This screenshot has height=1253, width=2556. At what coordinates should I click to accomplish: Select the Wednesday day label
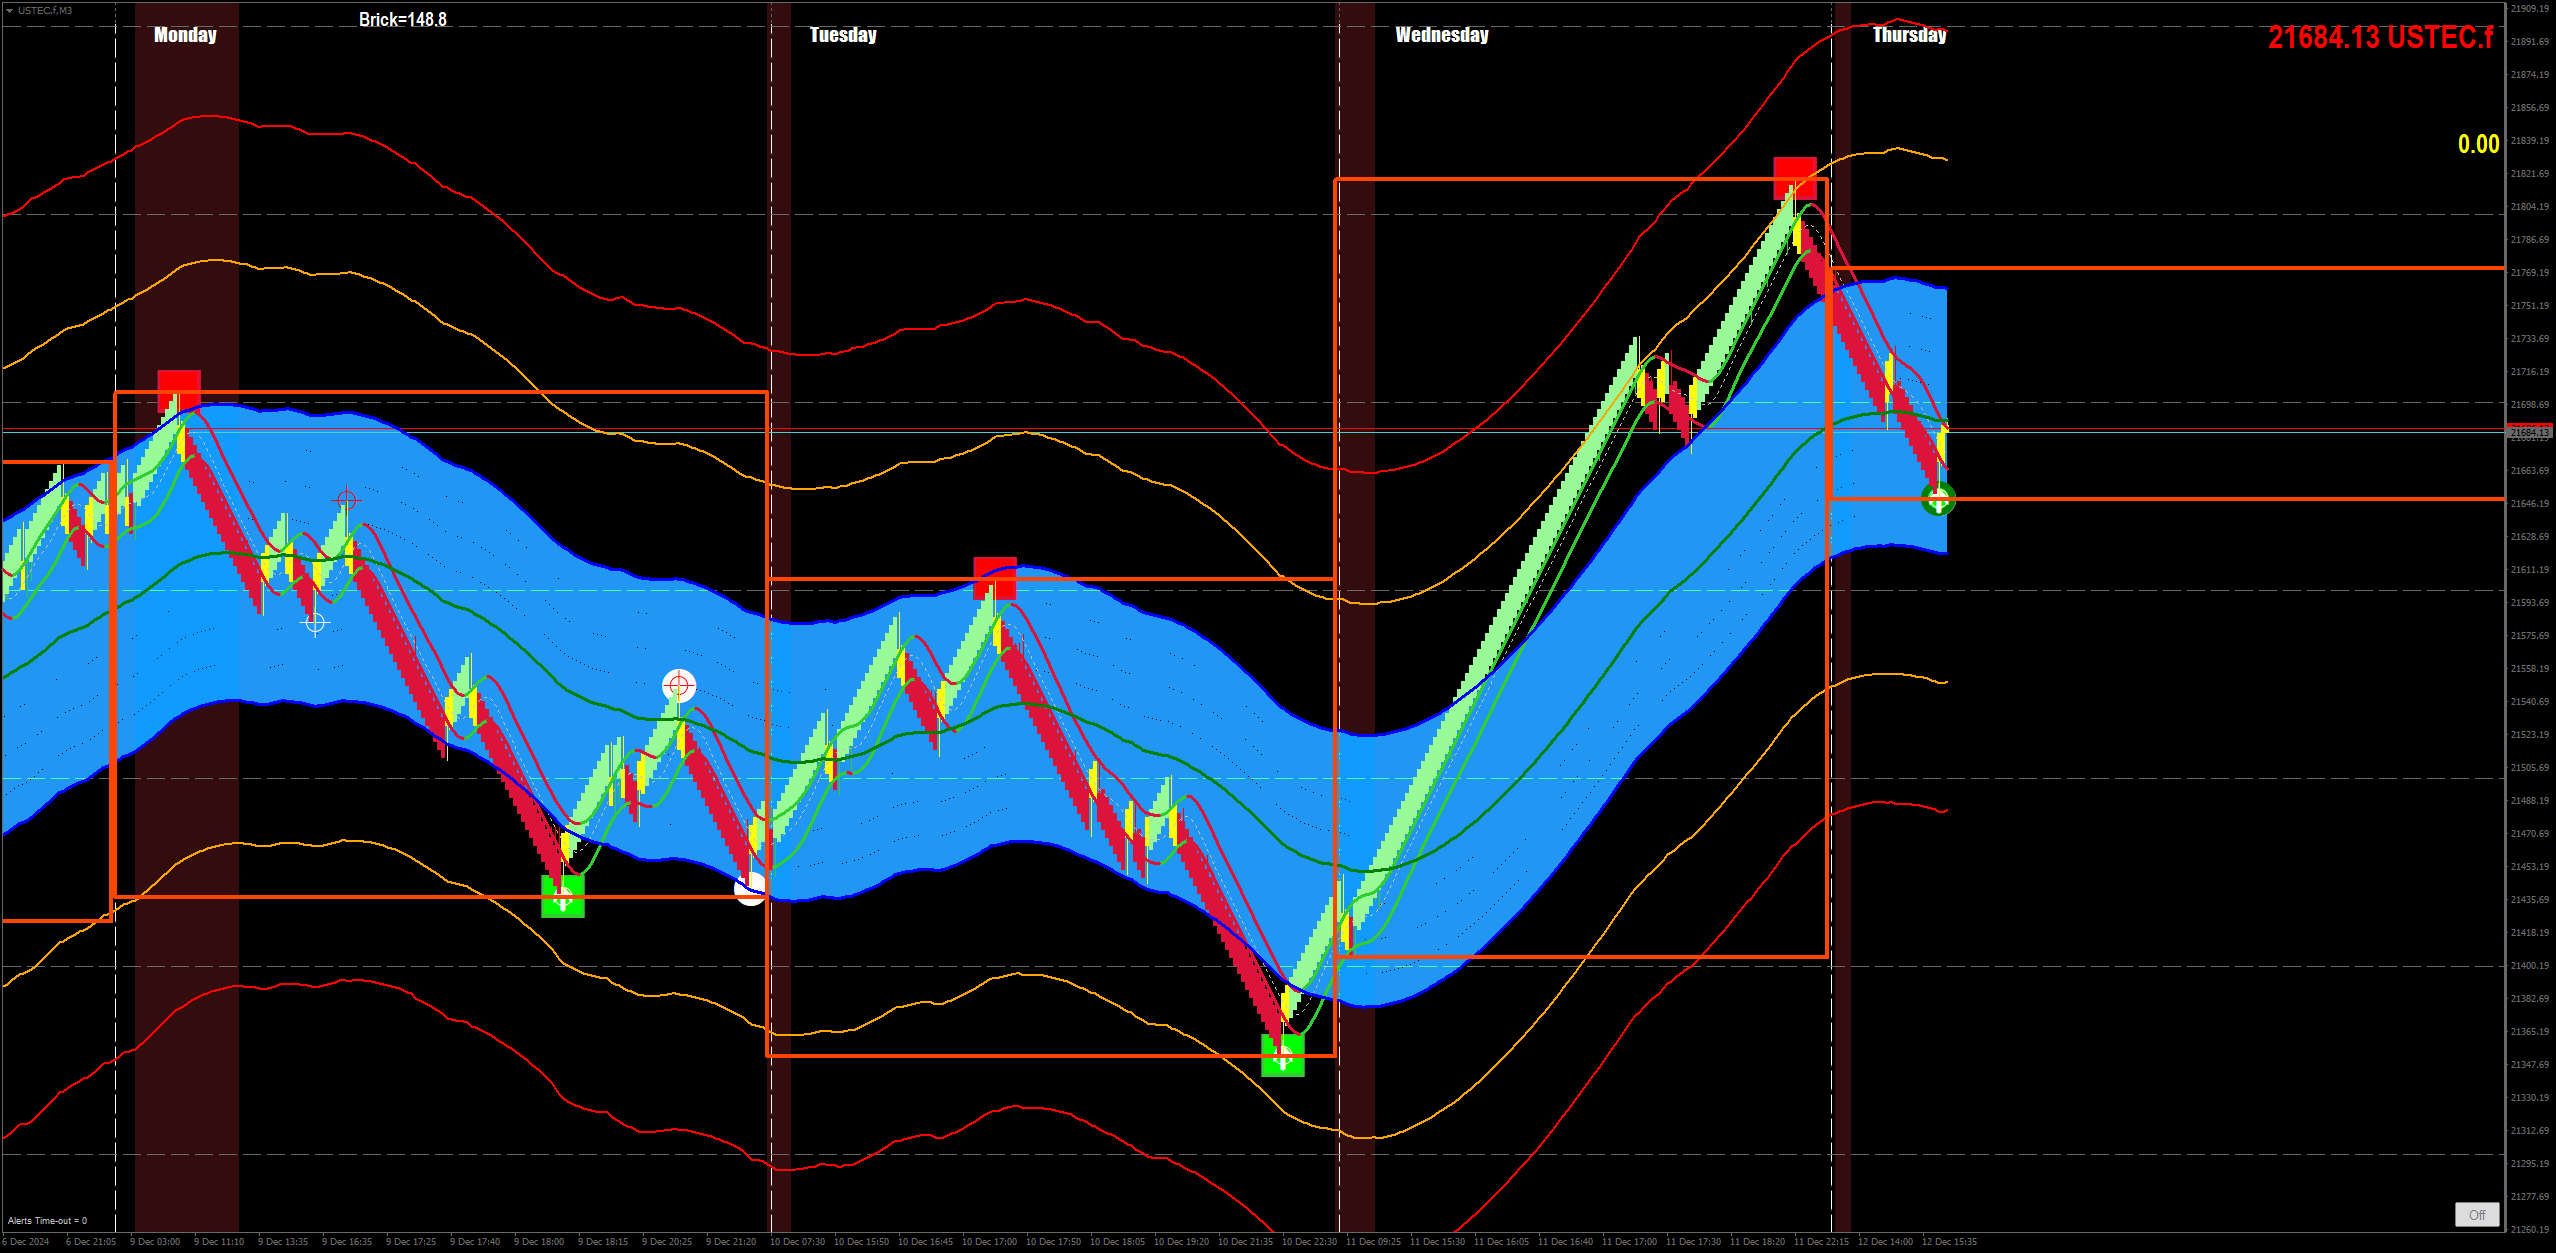[x=1441, y=35]
